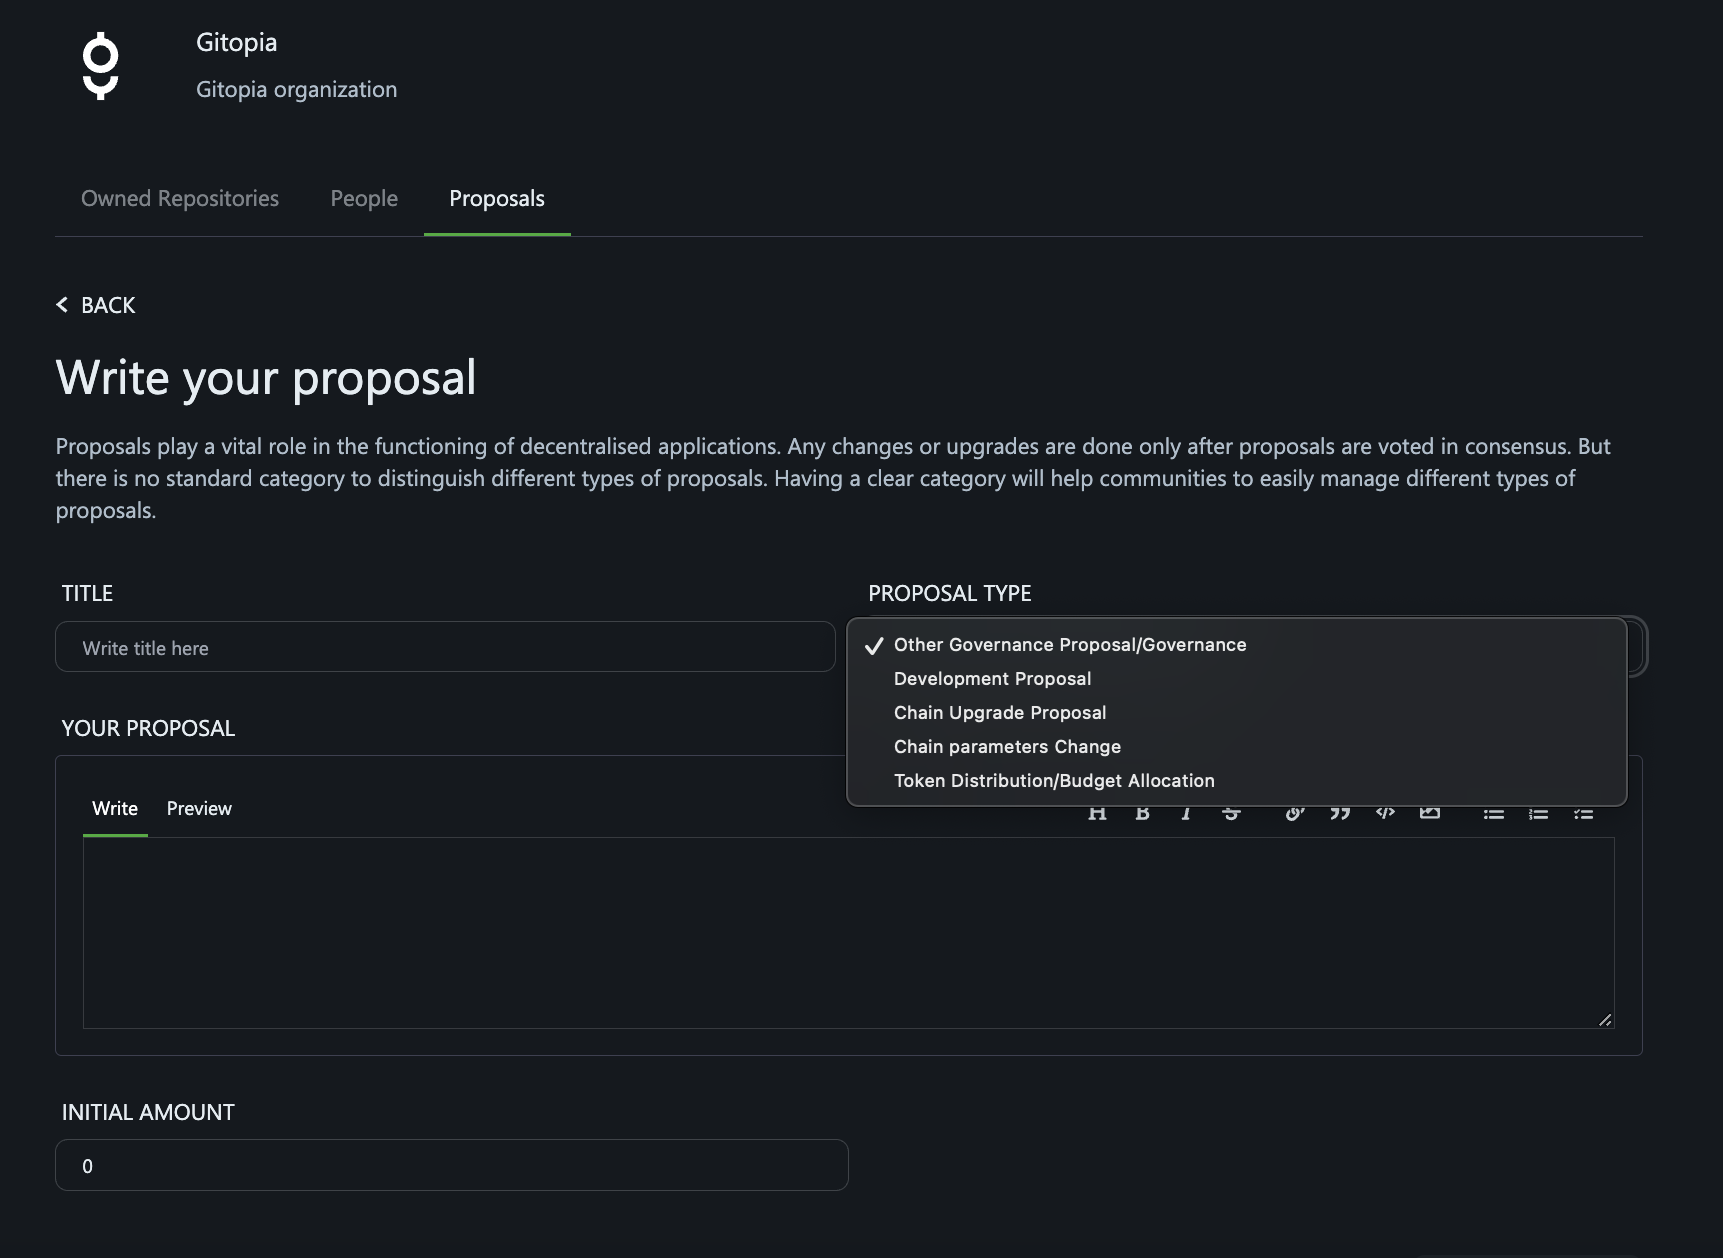Insert a block quote
The width and height of the screenshot is (1723, 1258).
tap(1340, 813)
